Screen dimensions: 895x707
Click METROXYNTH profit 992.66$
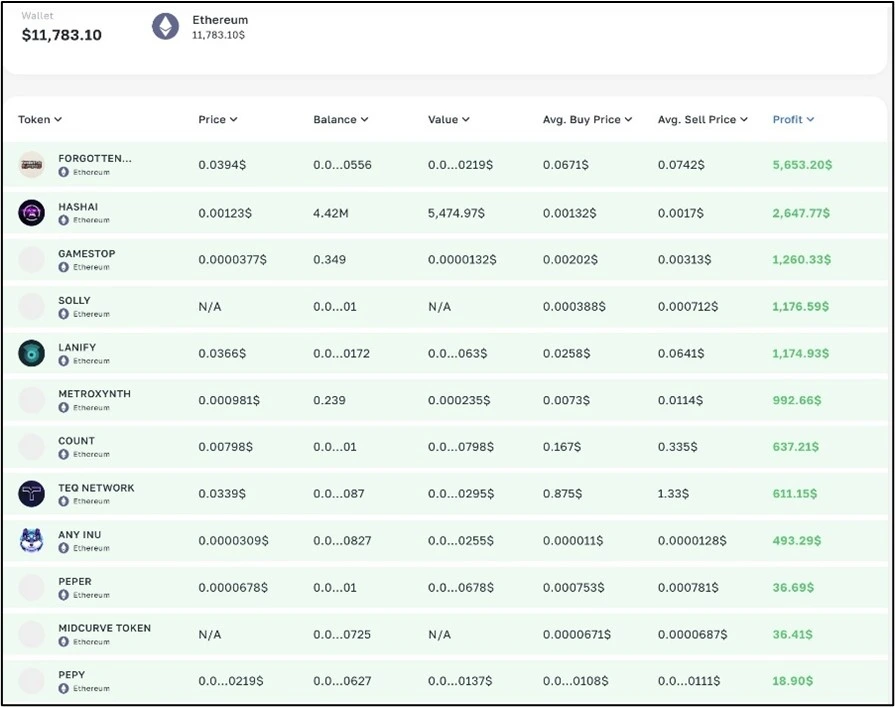[797, 400]
